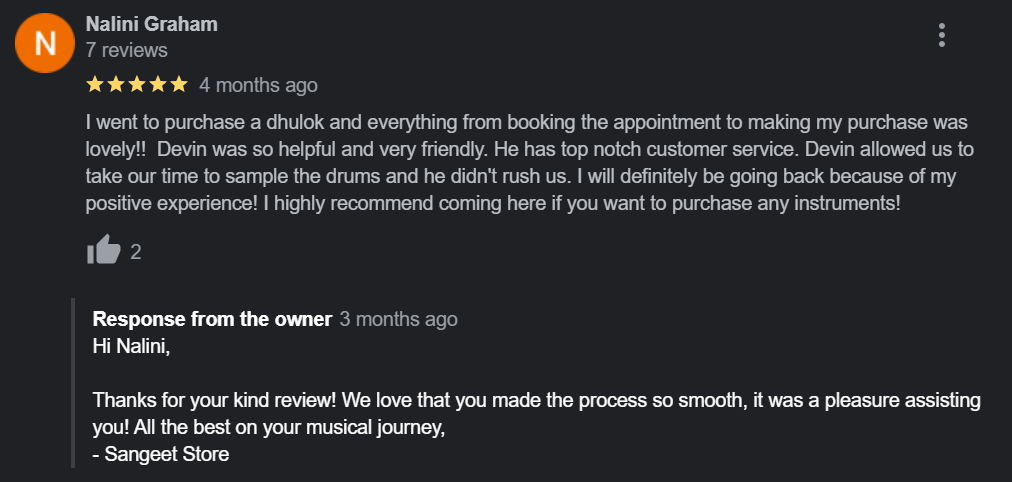Click the orange N profile avatar
The width and height of the screenshot is (1012, 482).
[46, 43]
